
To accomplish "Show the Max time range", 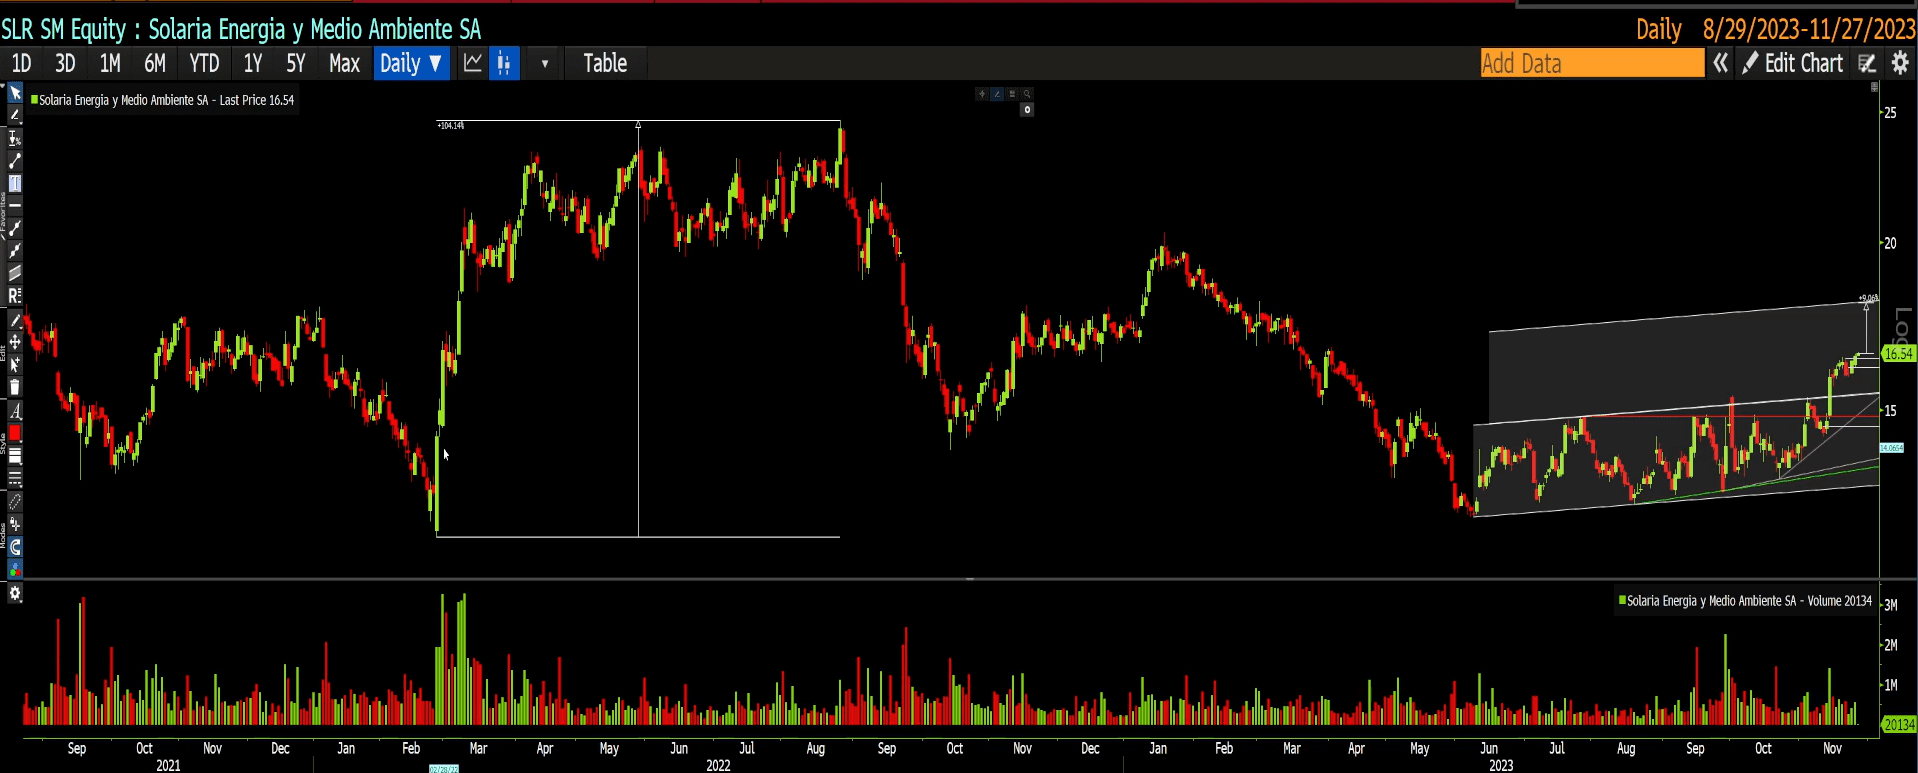I will click(344, 63).
